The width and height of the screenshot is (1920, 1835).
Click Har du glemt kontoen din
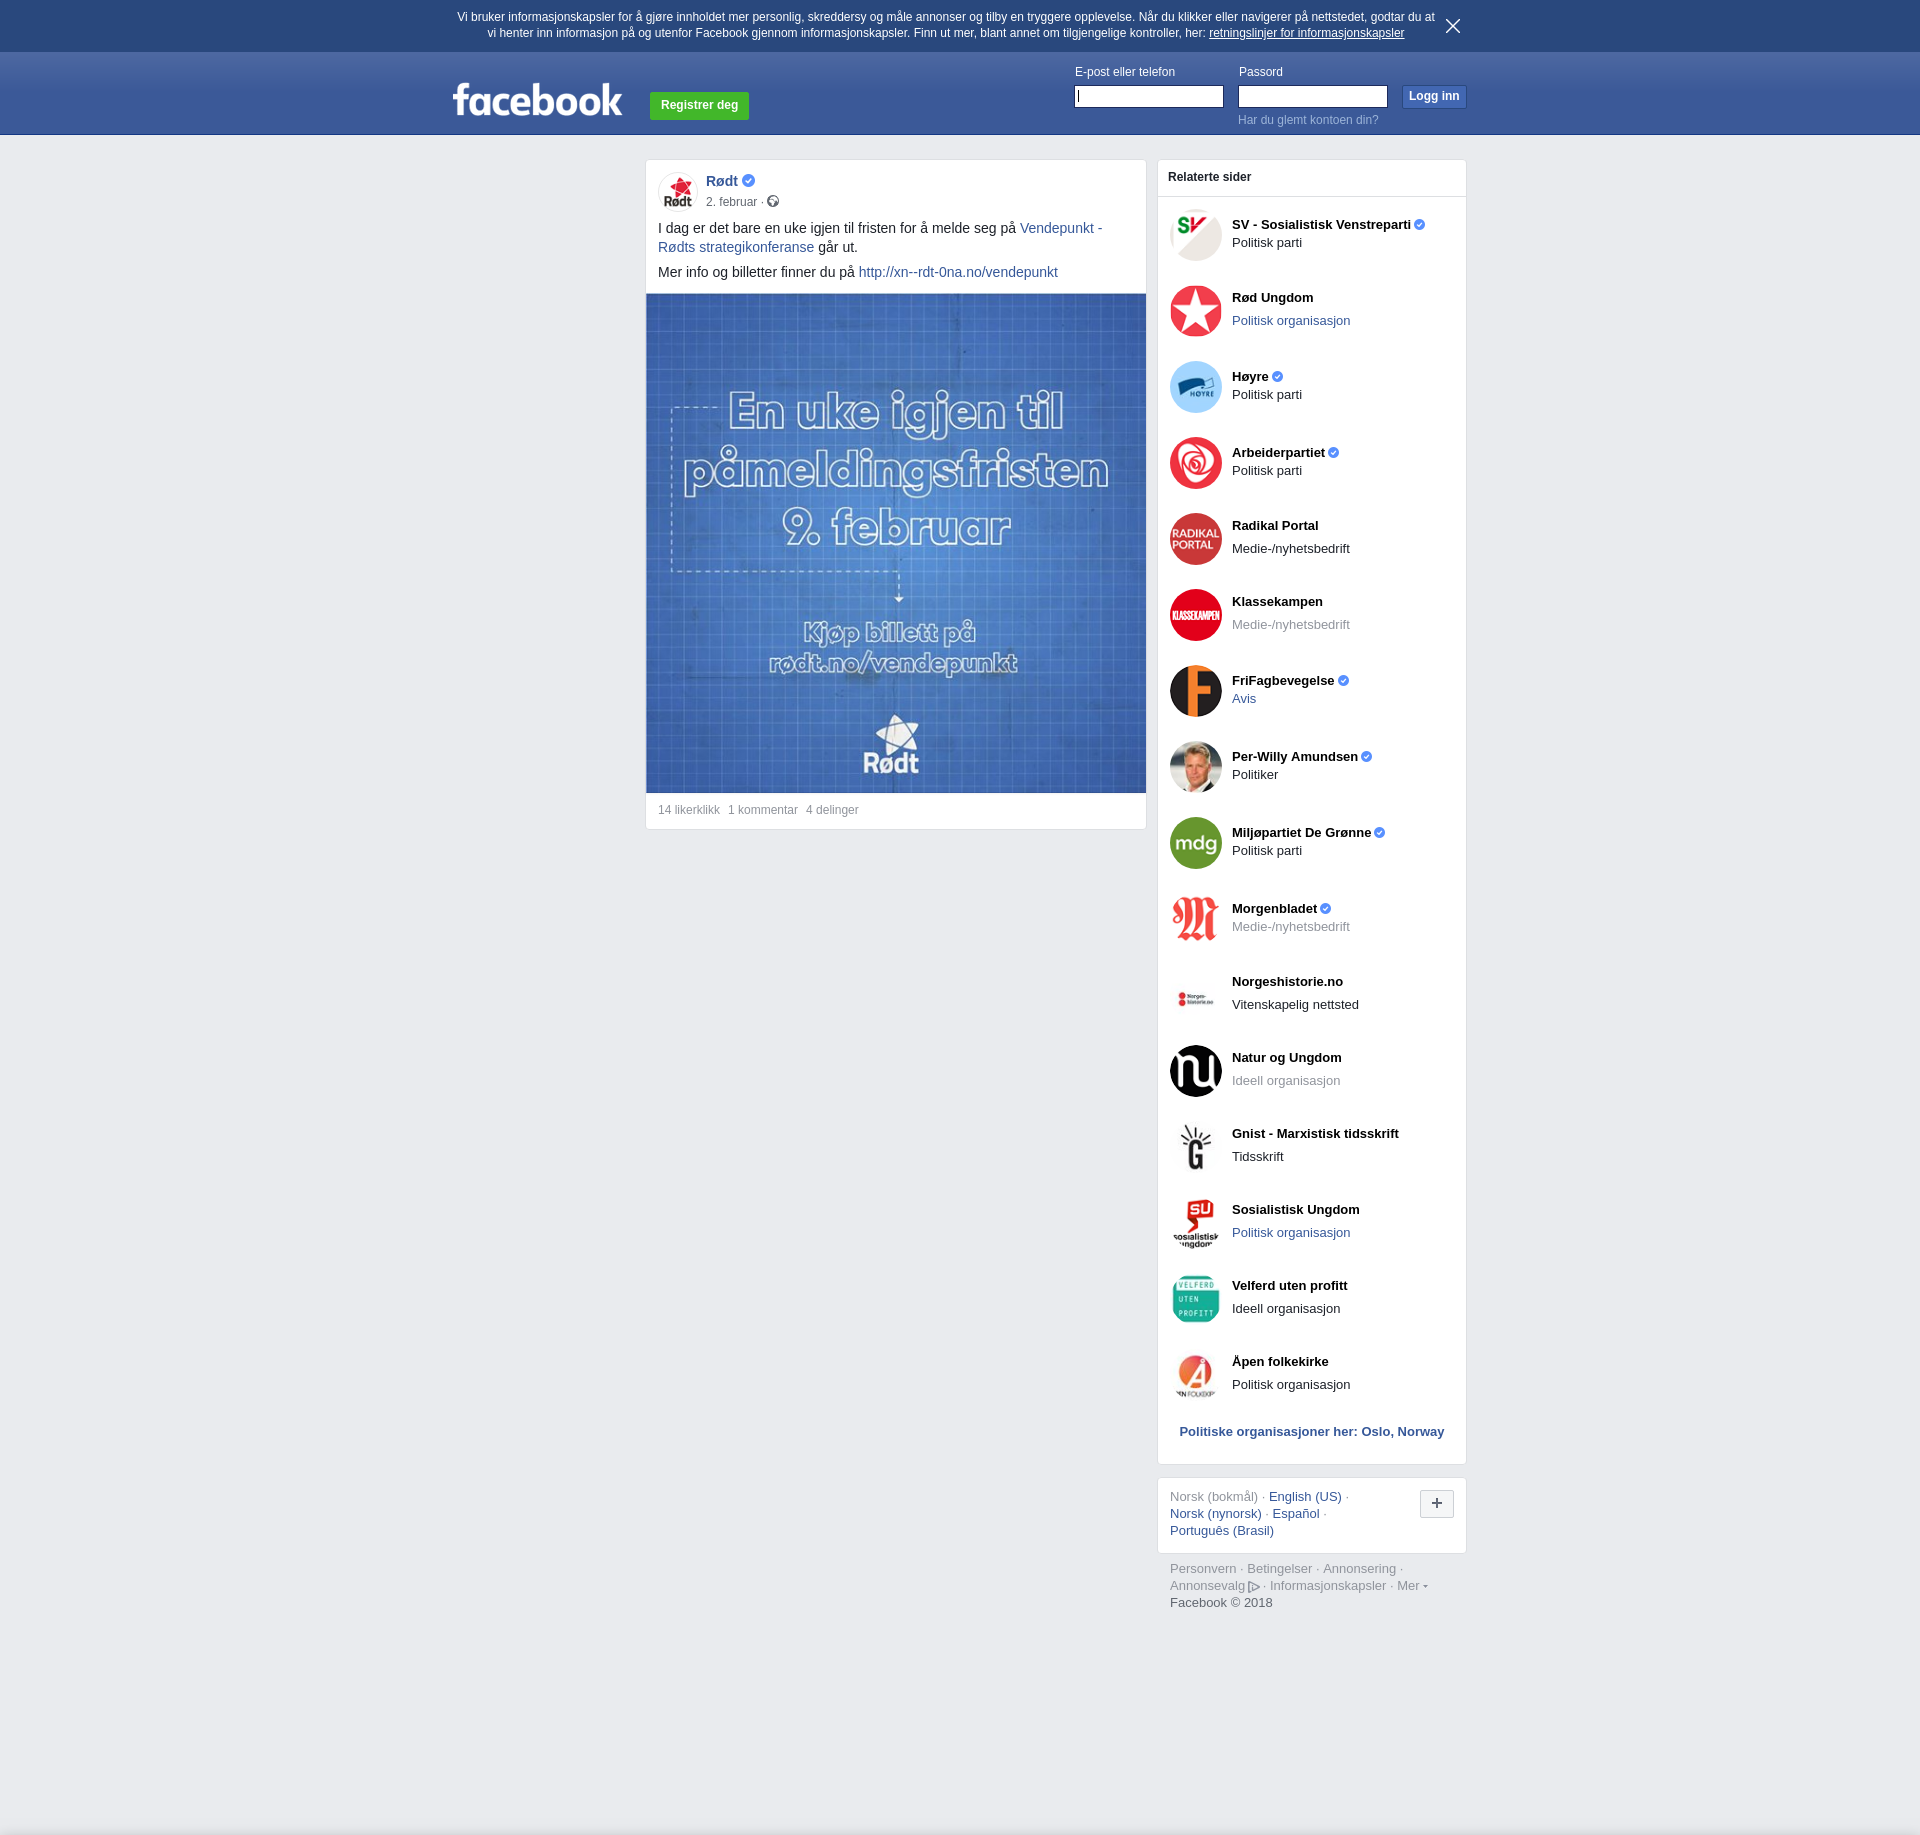point(1307,120)
